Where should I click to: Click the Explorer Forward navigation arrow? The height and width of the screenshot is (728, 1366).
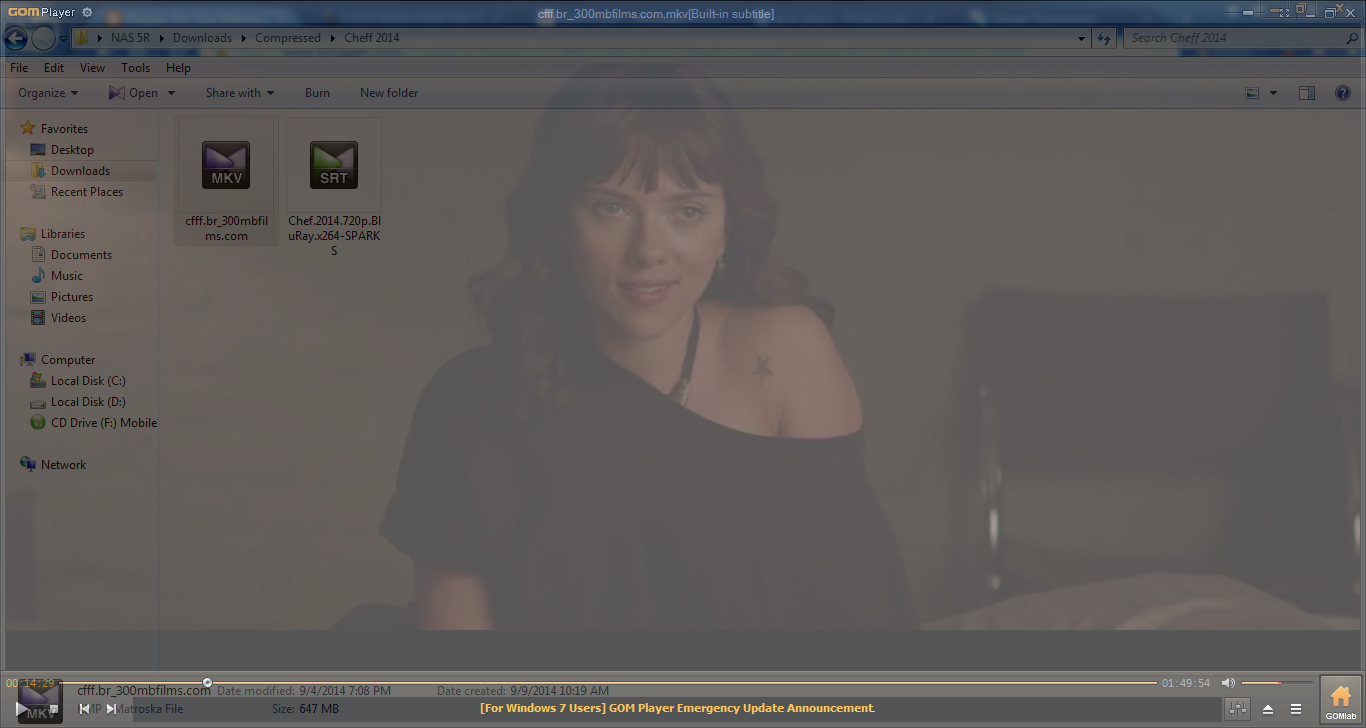point(43,38)
